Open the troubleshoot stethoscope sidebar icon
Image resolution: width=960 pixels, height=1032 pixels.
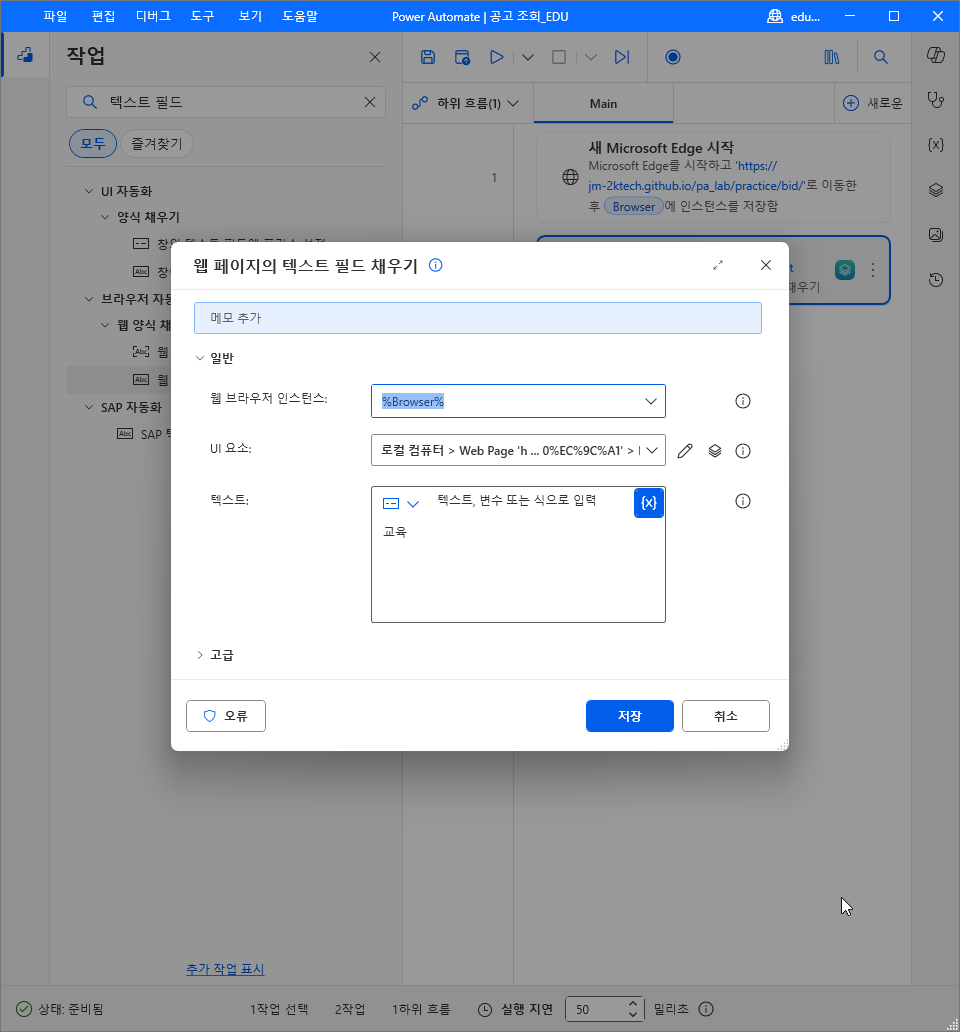point(936,100)
